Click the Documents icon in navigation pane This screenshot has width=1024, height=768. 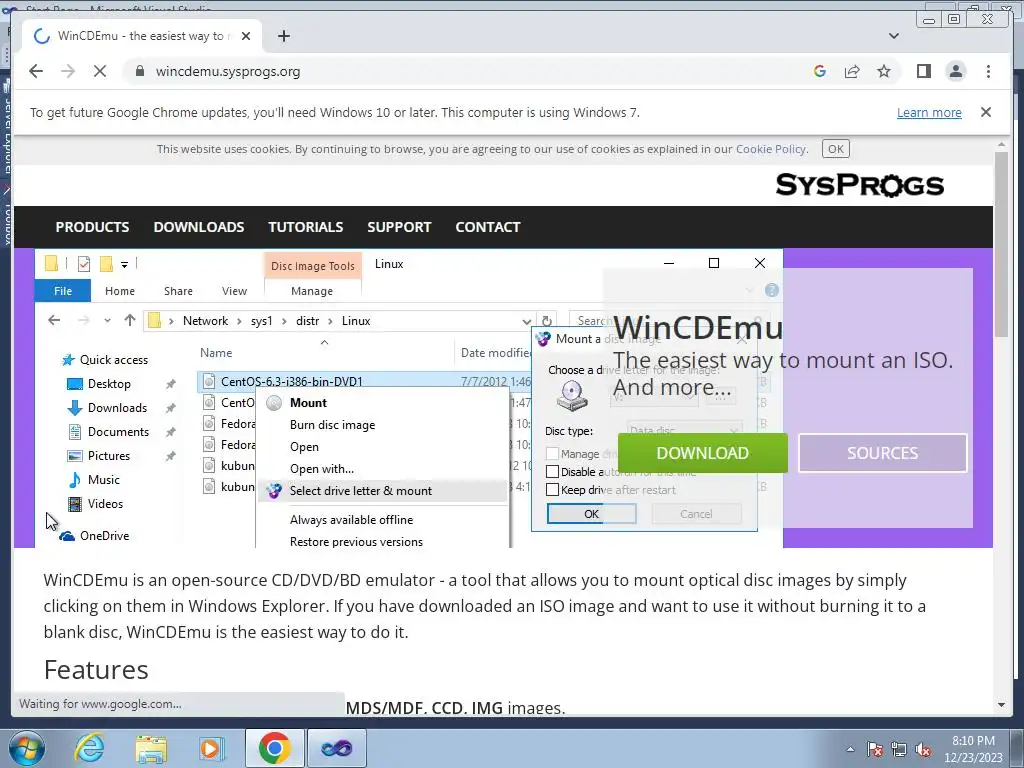pos(74,432)
